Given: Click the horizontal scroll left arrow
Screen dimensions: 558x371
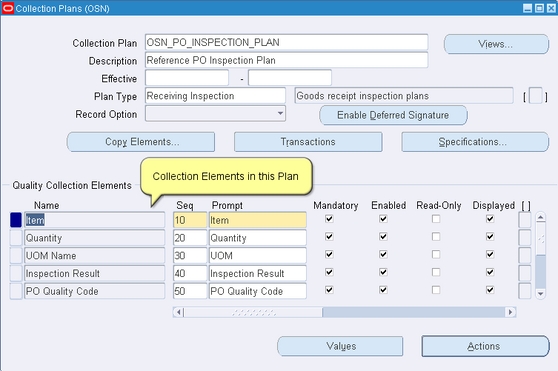Looking at the screenshot, I should pos(179,312).
